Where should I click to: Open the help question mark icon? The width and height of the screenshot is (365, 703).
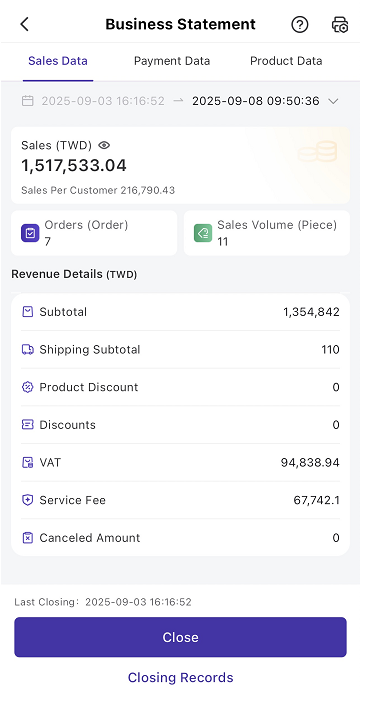point(300,24)
